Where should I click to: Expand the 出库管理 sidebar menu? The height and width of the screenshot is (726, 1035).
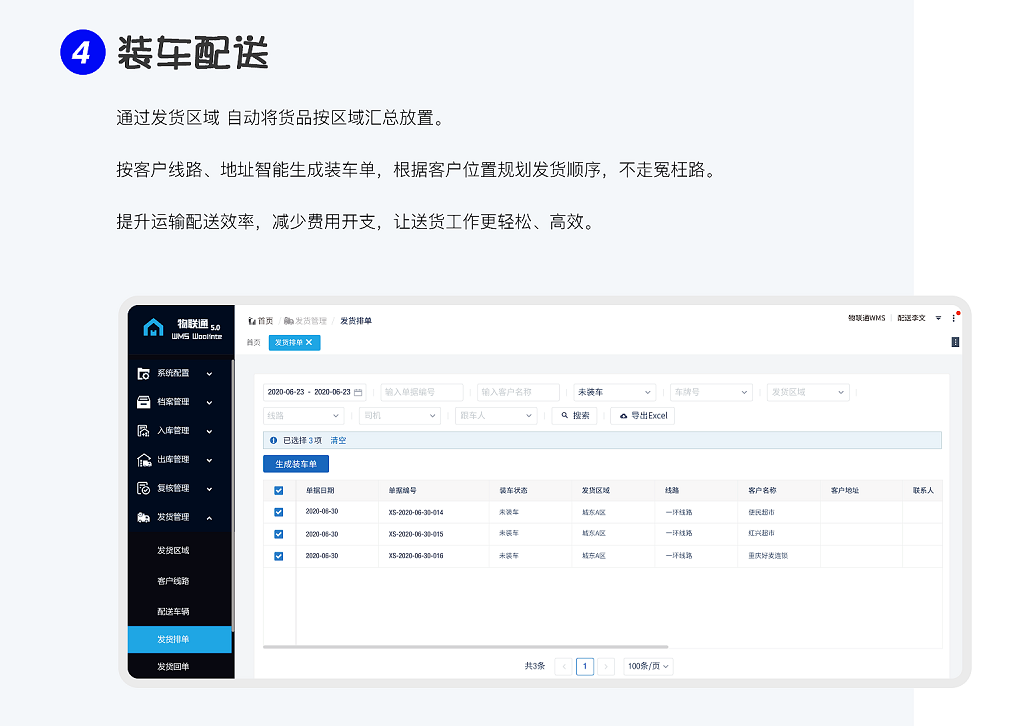209,460
